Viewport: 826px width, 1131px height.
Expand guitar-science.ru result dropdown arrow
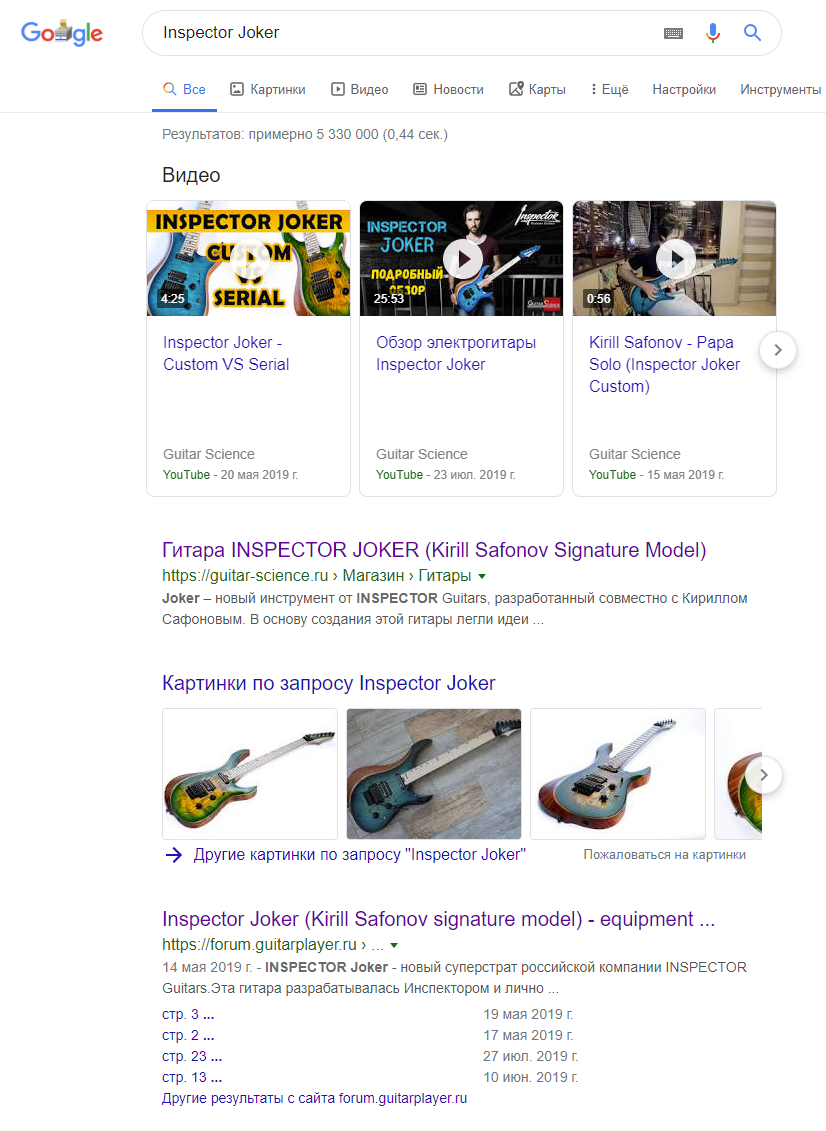coord(482,576)
